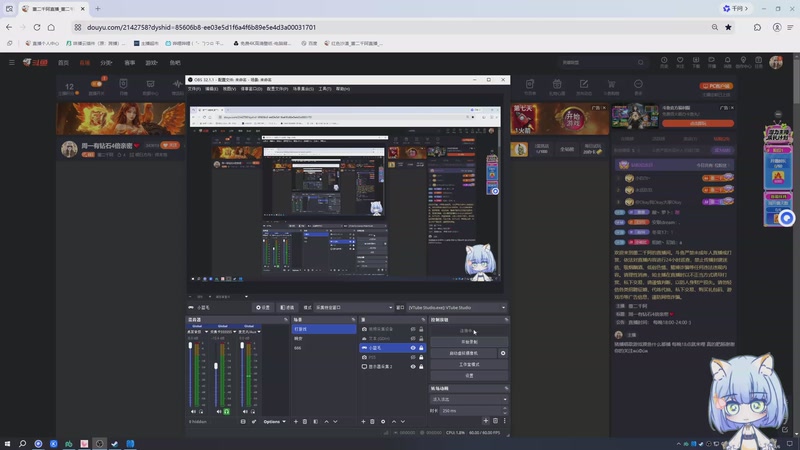Open Douyu notifications bell icon
Screen dimensions: 800x450
[x=727, y=62]
